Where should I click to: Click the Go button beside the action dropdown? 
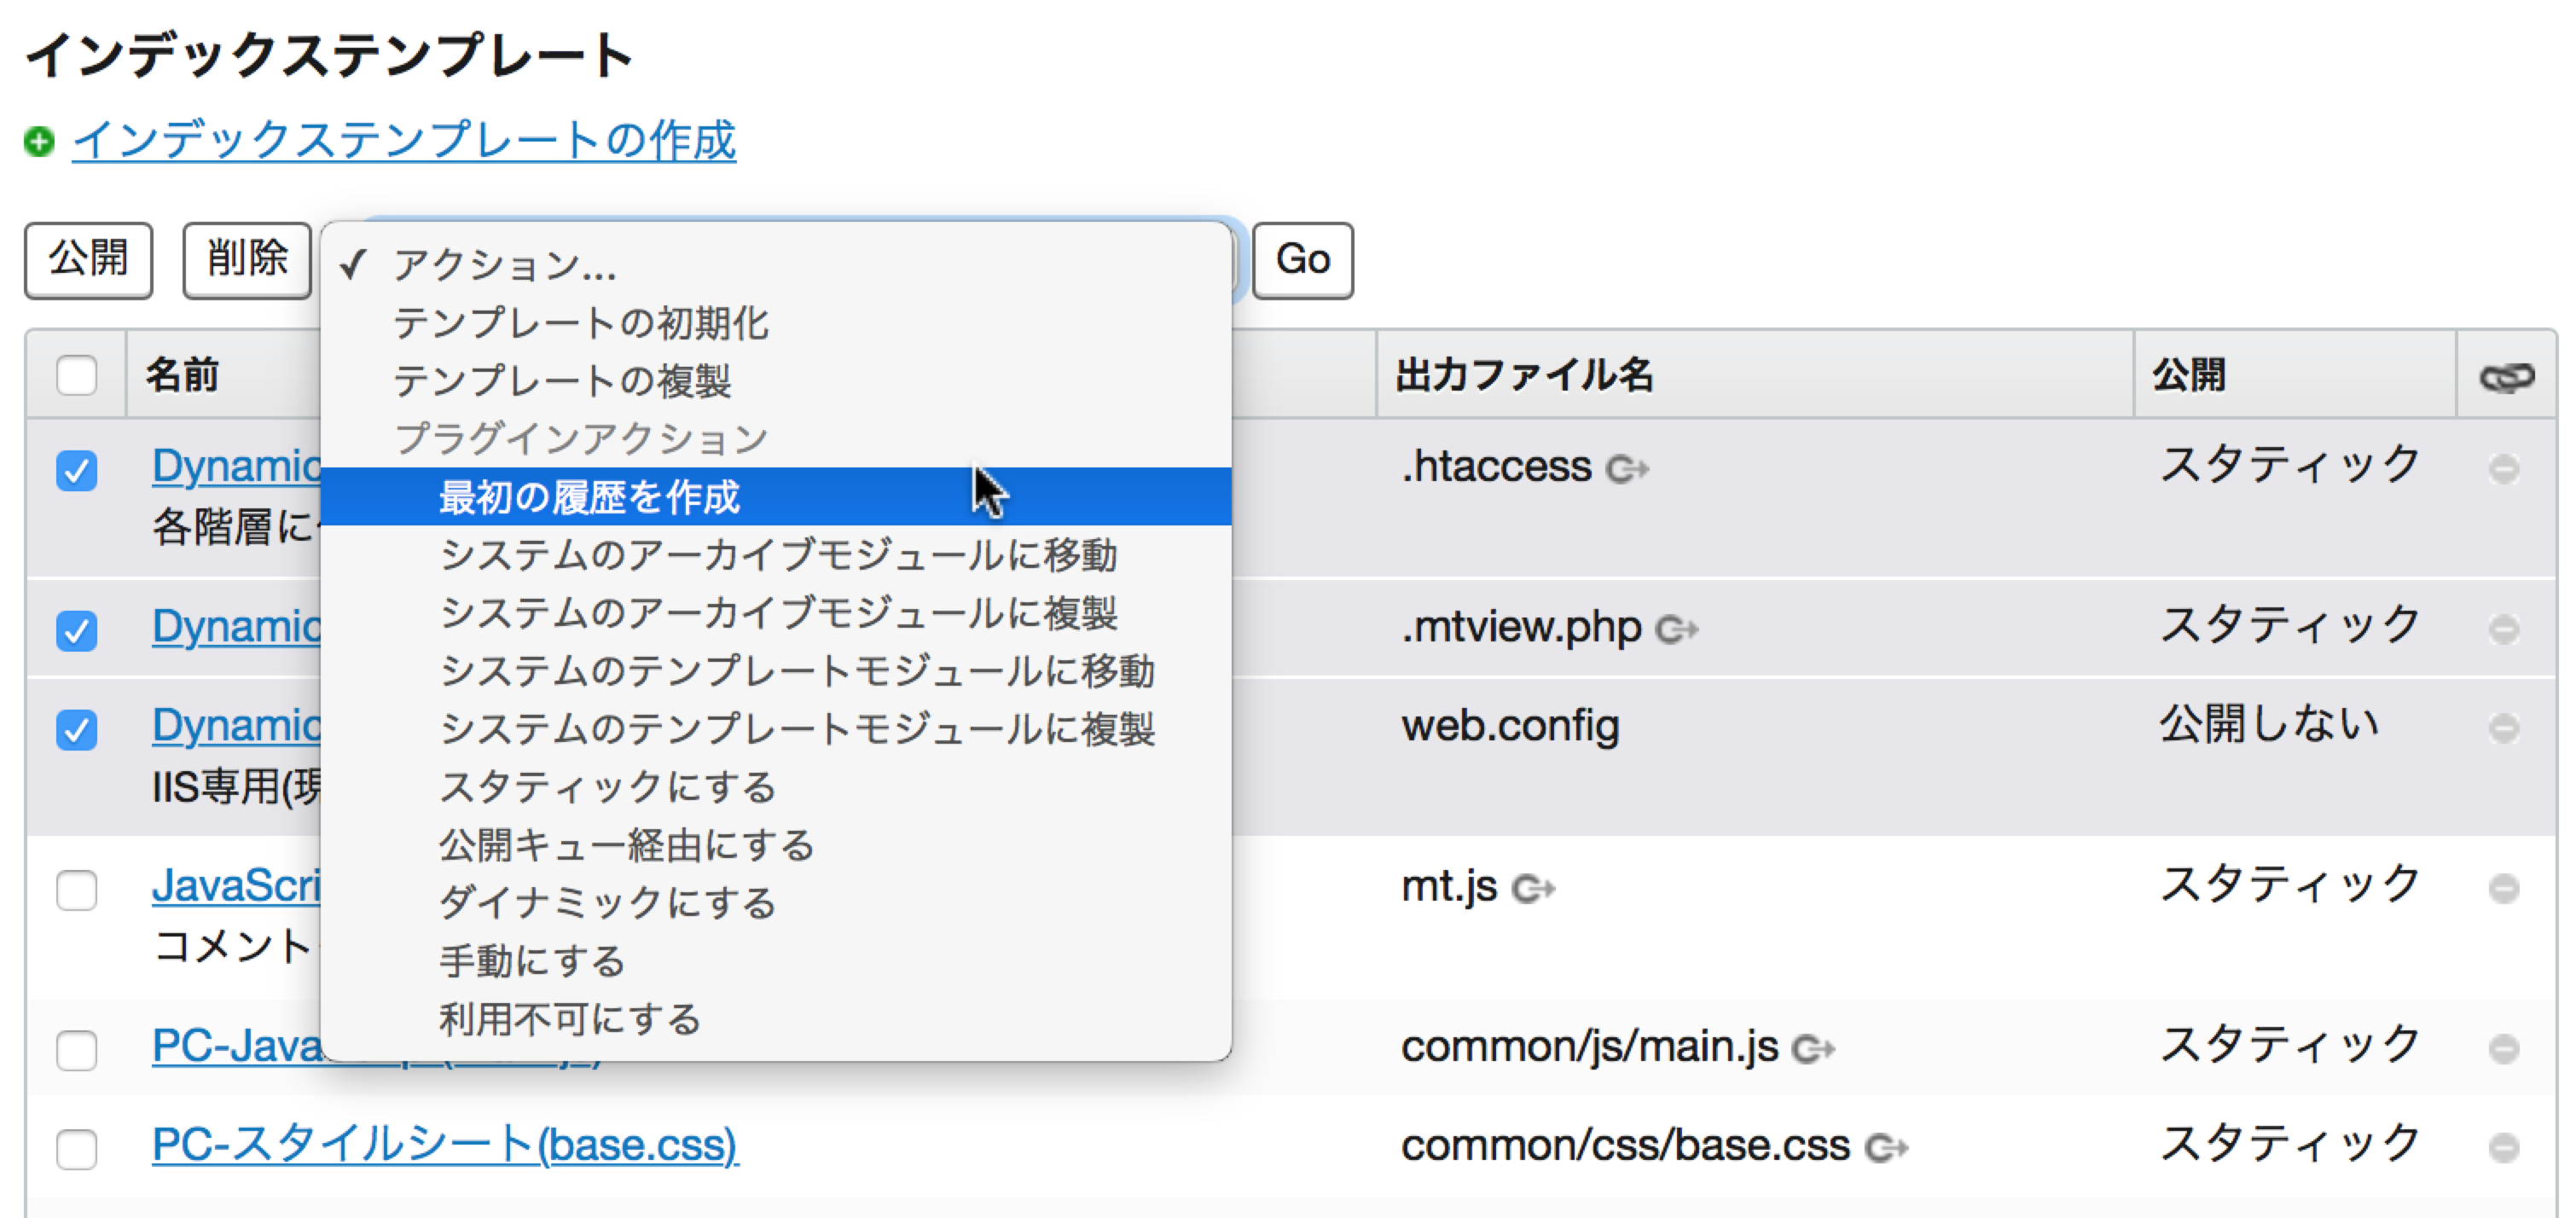(x=1302, y=260)
